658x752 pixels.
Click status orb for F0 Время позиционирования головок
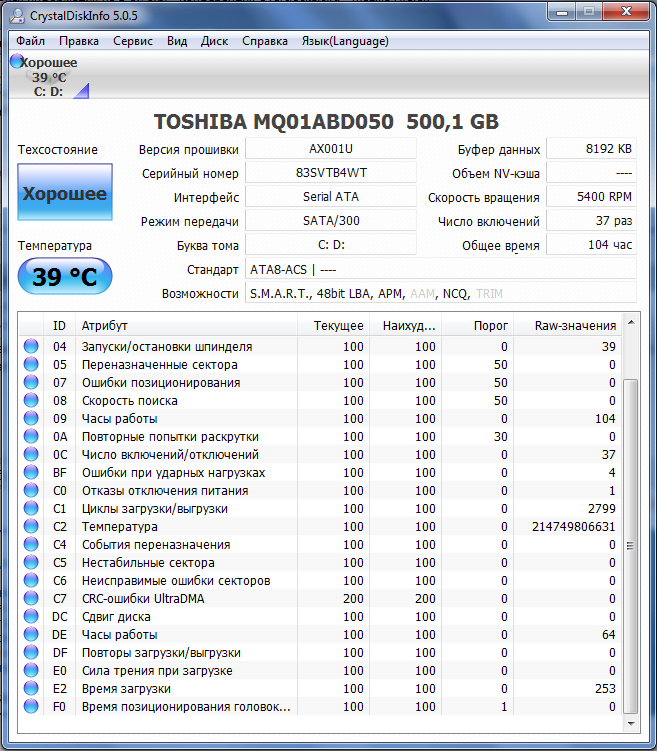tap(31, 706)
